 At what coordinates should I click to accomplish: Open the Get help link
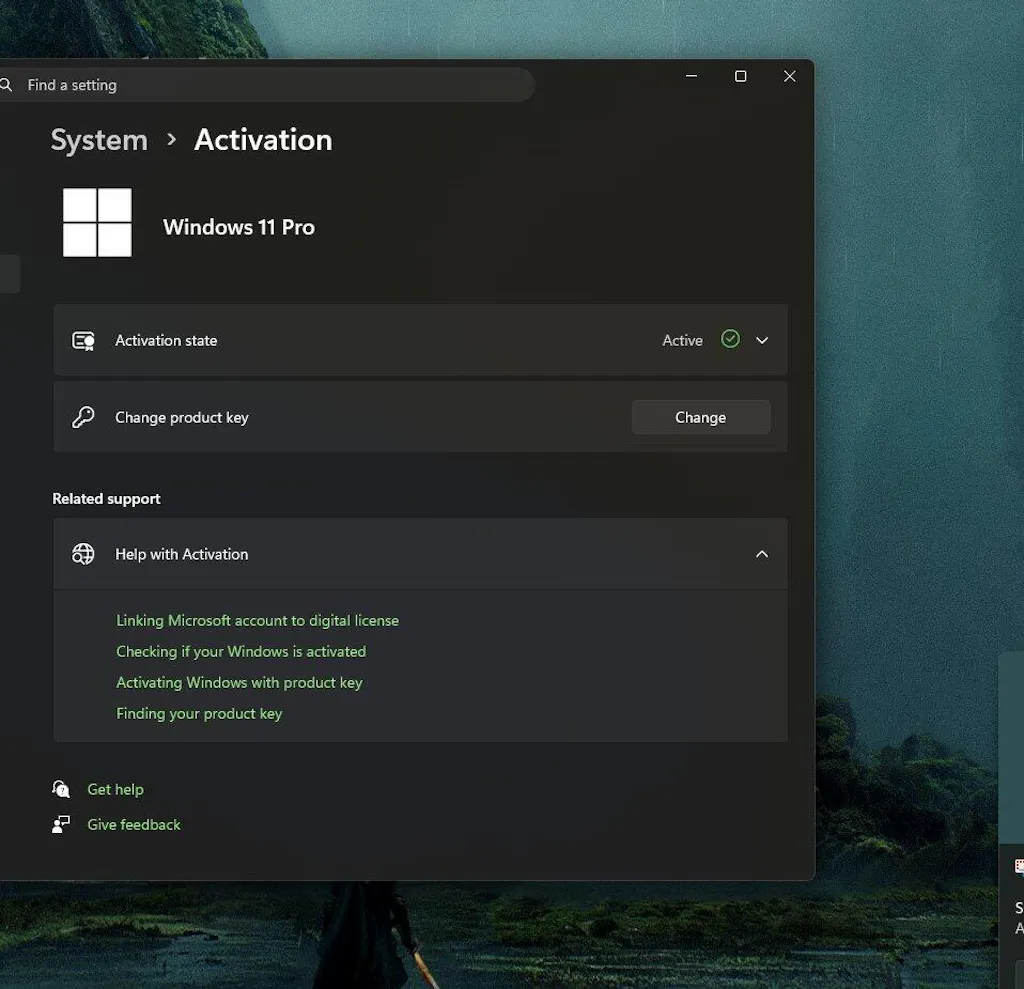tap(115, 789)
